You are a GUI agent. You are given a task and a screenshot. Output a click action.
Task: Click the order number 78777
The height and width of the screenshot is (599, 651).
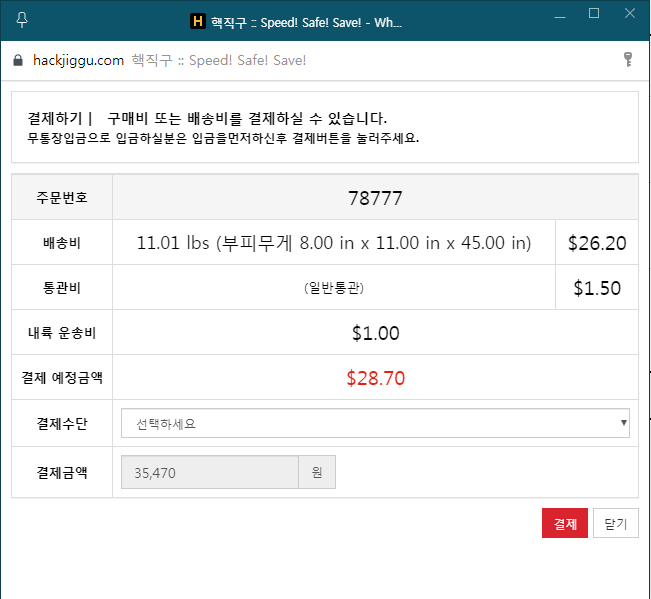tap(375, 198)
